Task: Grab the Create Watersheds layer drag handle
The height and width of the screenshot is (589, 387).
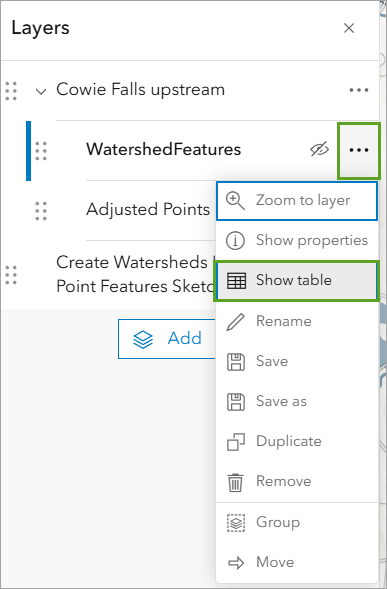Action: coord(11,275)
